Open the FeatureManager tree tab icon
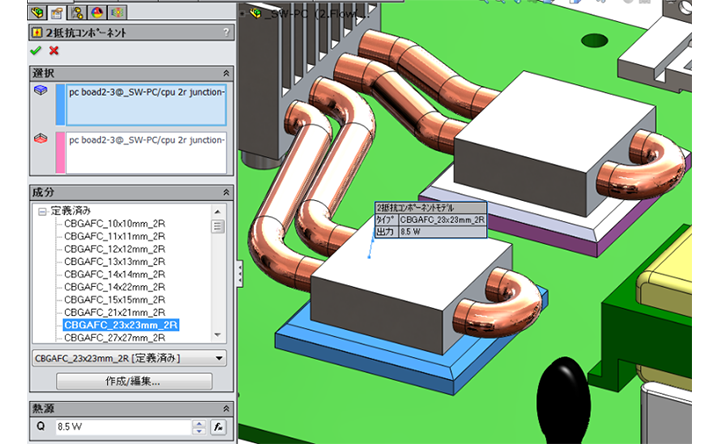The height and width of the screenshot is (444, 720). 39,12
